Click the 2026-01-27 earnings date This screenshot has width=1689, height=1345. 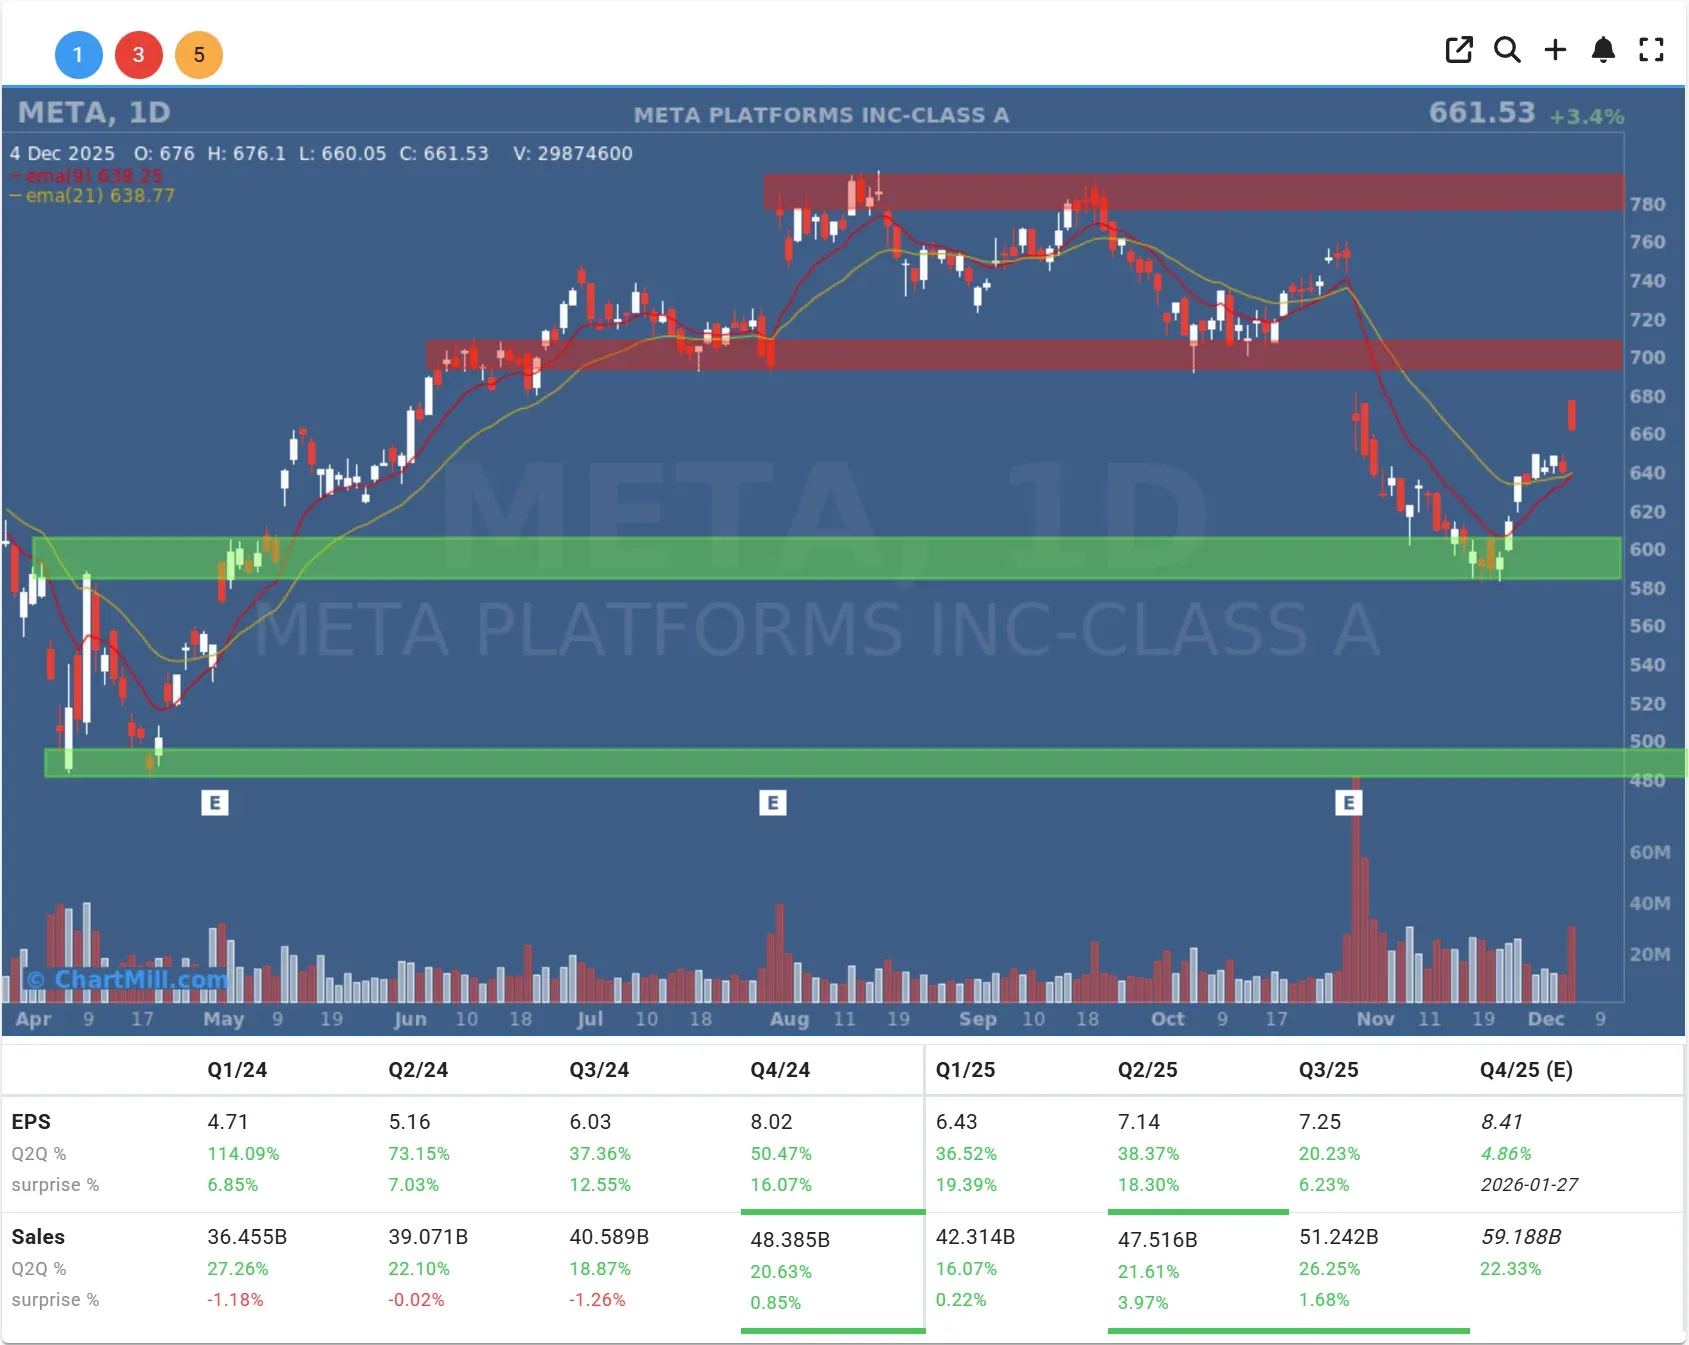click(1529, 1185)
